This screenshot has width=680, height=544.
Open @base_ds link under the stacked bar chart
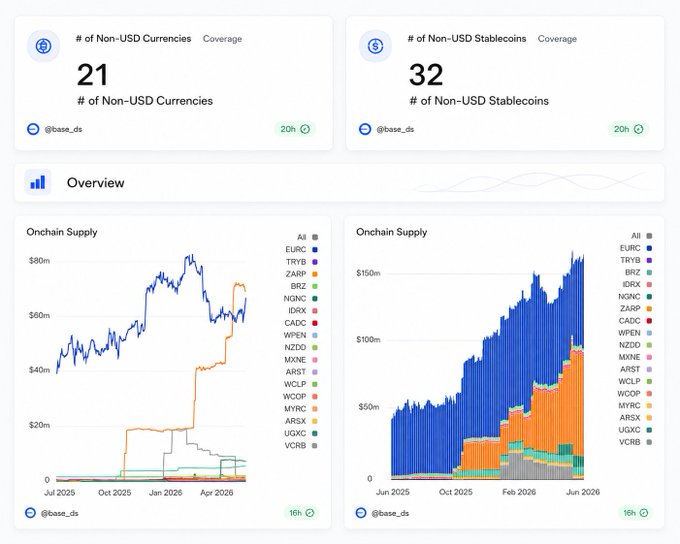(390, 513)
